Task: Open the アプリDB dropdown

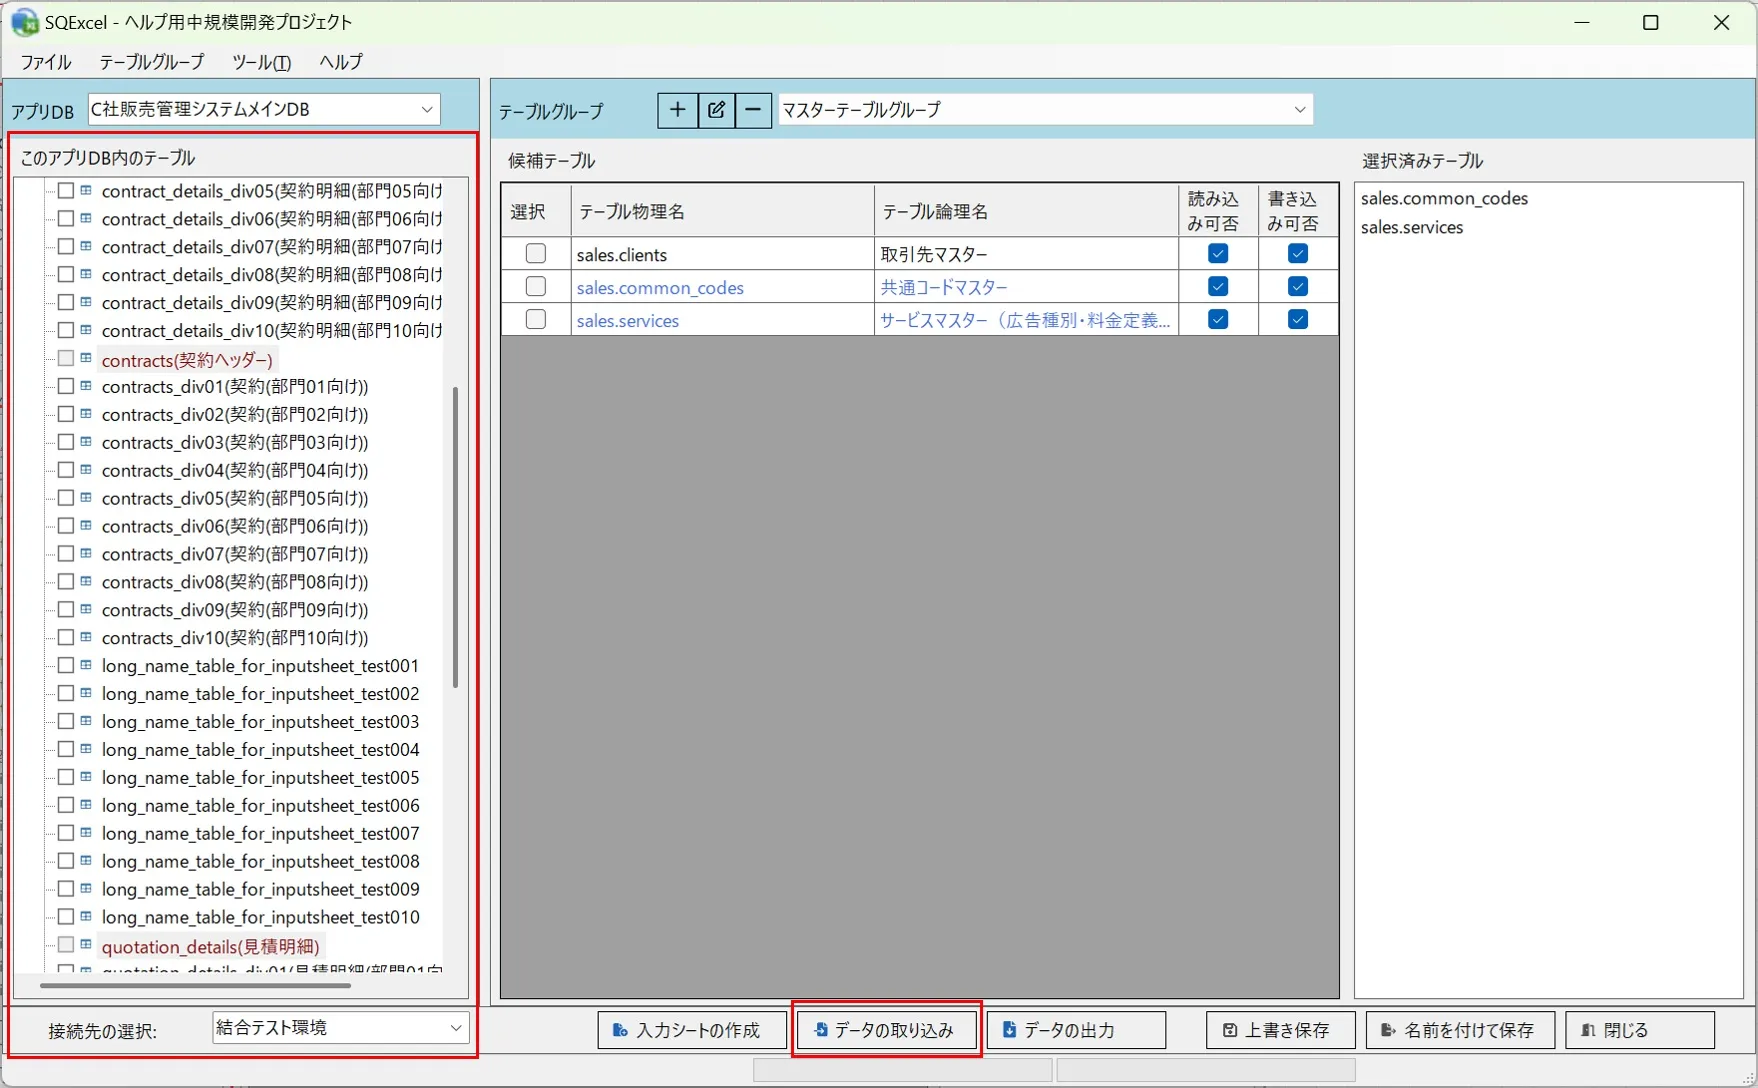Action: (264, 109)
